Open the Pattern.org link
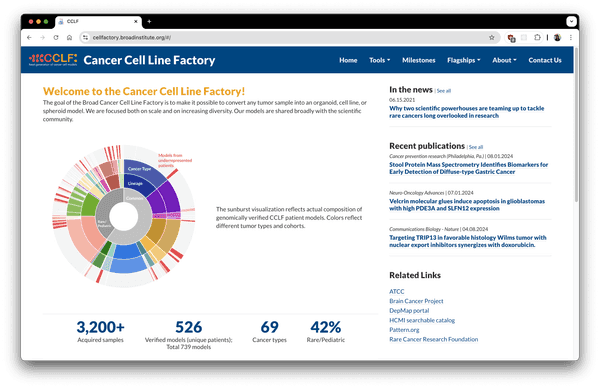Screen dimensions: 600x388 coord(404,329)
